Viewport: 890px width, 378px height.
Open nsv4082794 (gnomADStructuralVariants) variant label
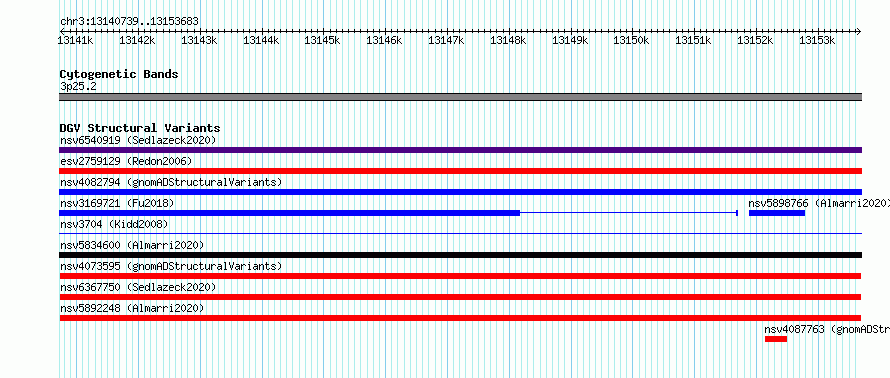[x=171, y=182]
